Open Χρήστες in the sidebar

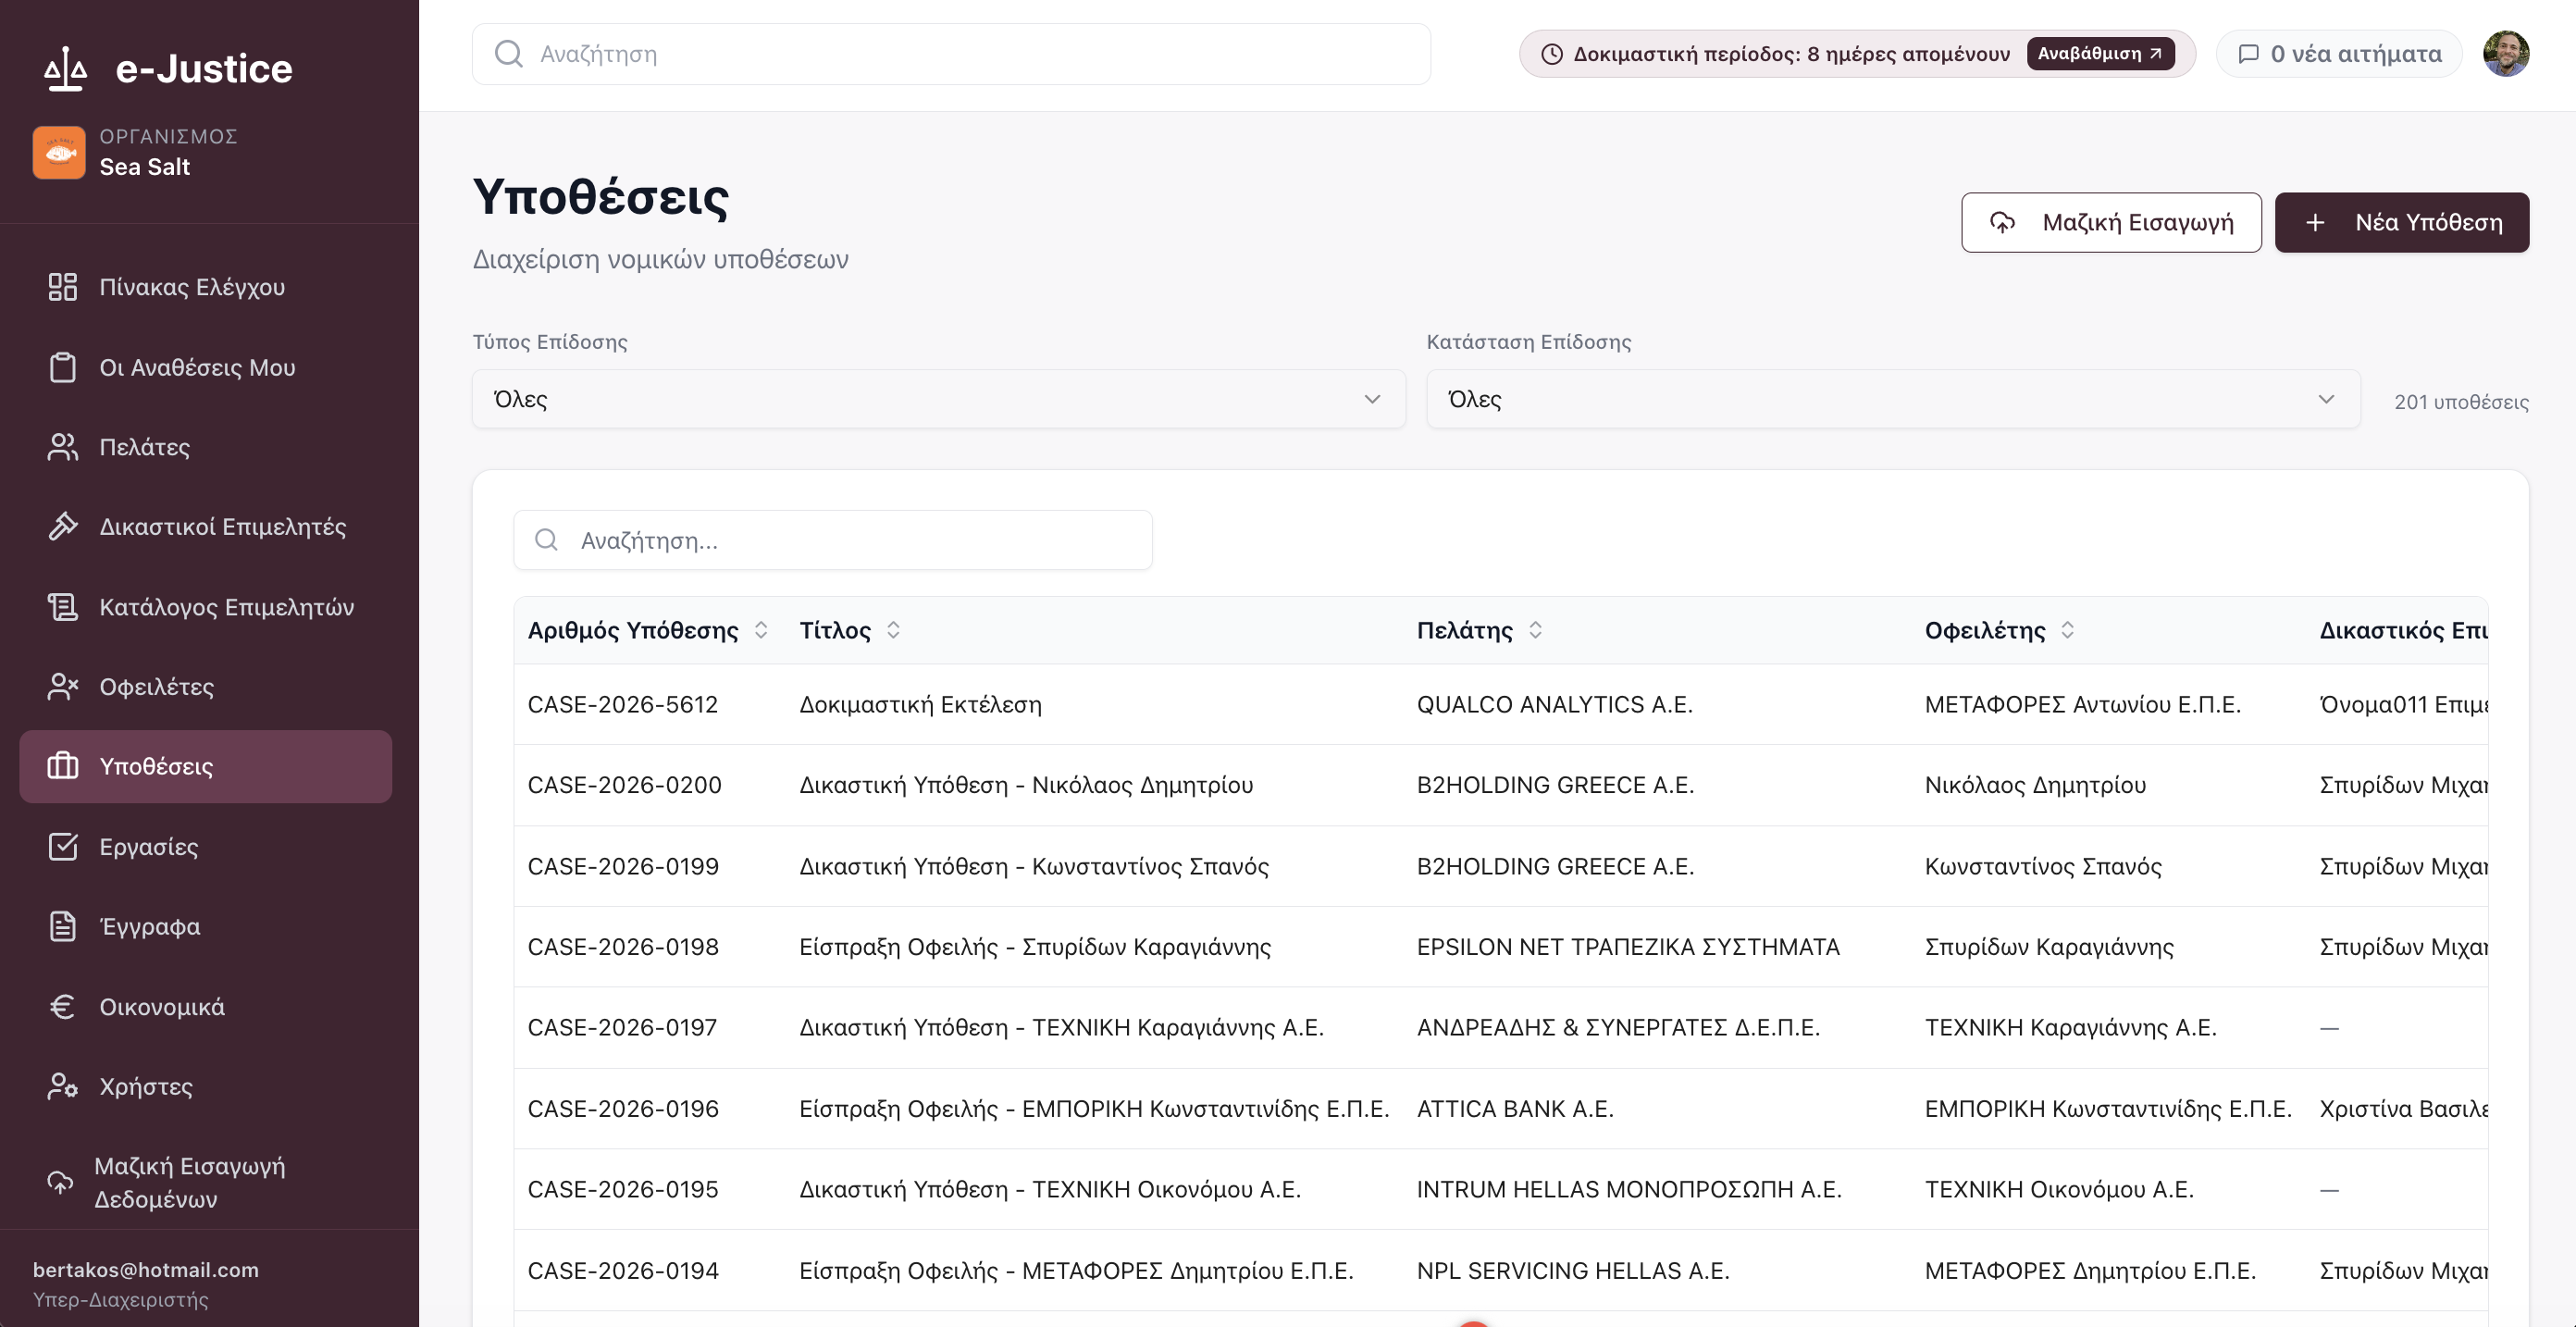pos(206,1086)
